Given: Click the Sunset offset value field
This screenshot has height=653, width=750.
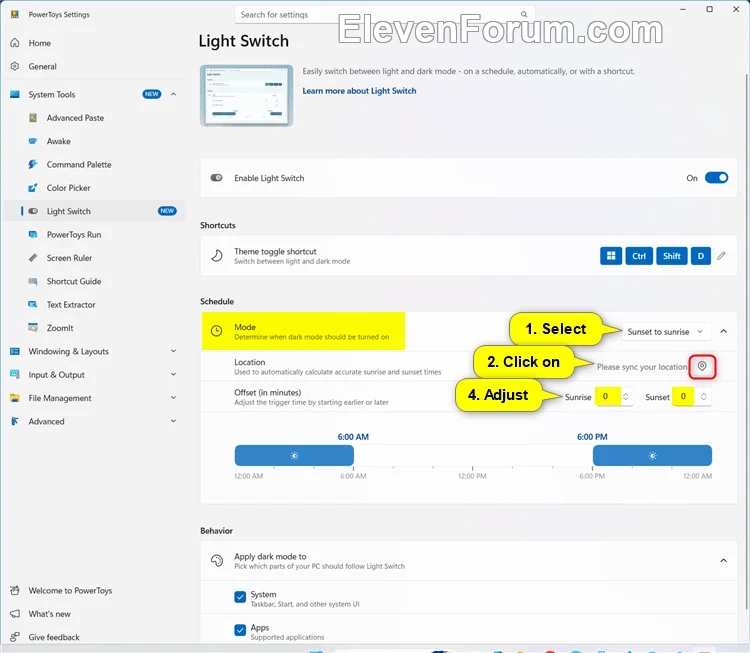Looking at the screenshot, I should point(684,397).
